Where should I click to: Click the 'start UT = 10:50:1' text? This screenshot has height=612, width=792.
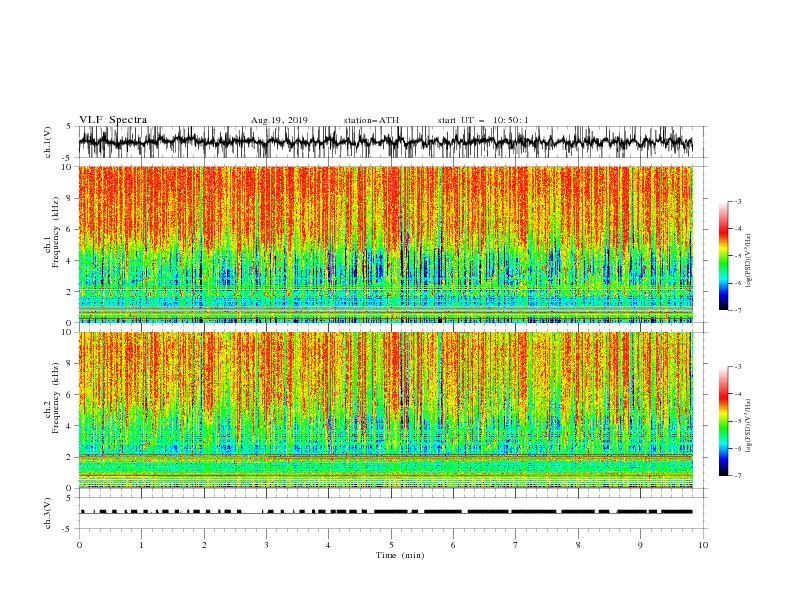[483, 120]
